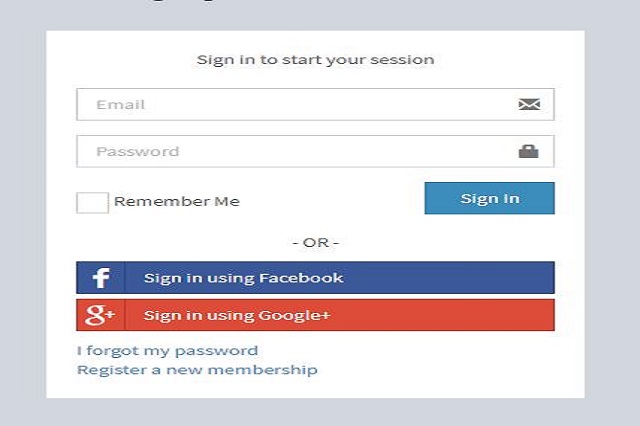The height and width of the screenshot is (426, 640).
Task: Click the white Facebook "f" logo
Action: 100,278
